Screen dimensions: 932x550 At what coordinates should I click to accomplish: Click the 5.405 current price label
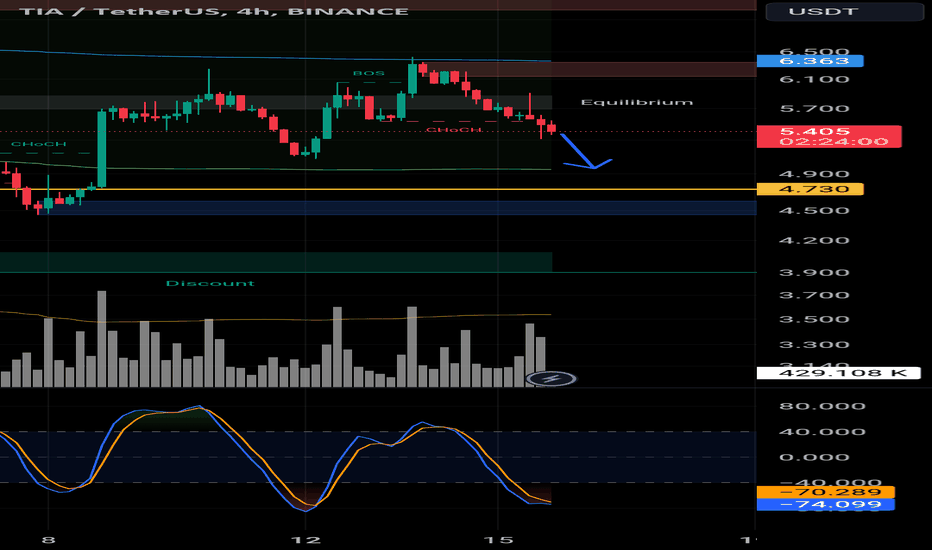tap(829, 136)
